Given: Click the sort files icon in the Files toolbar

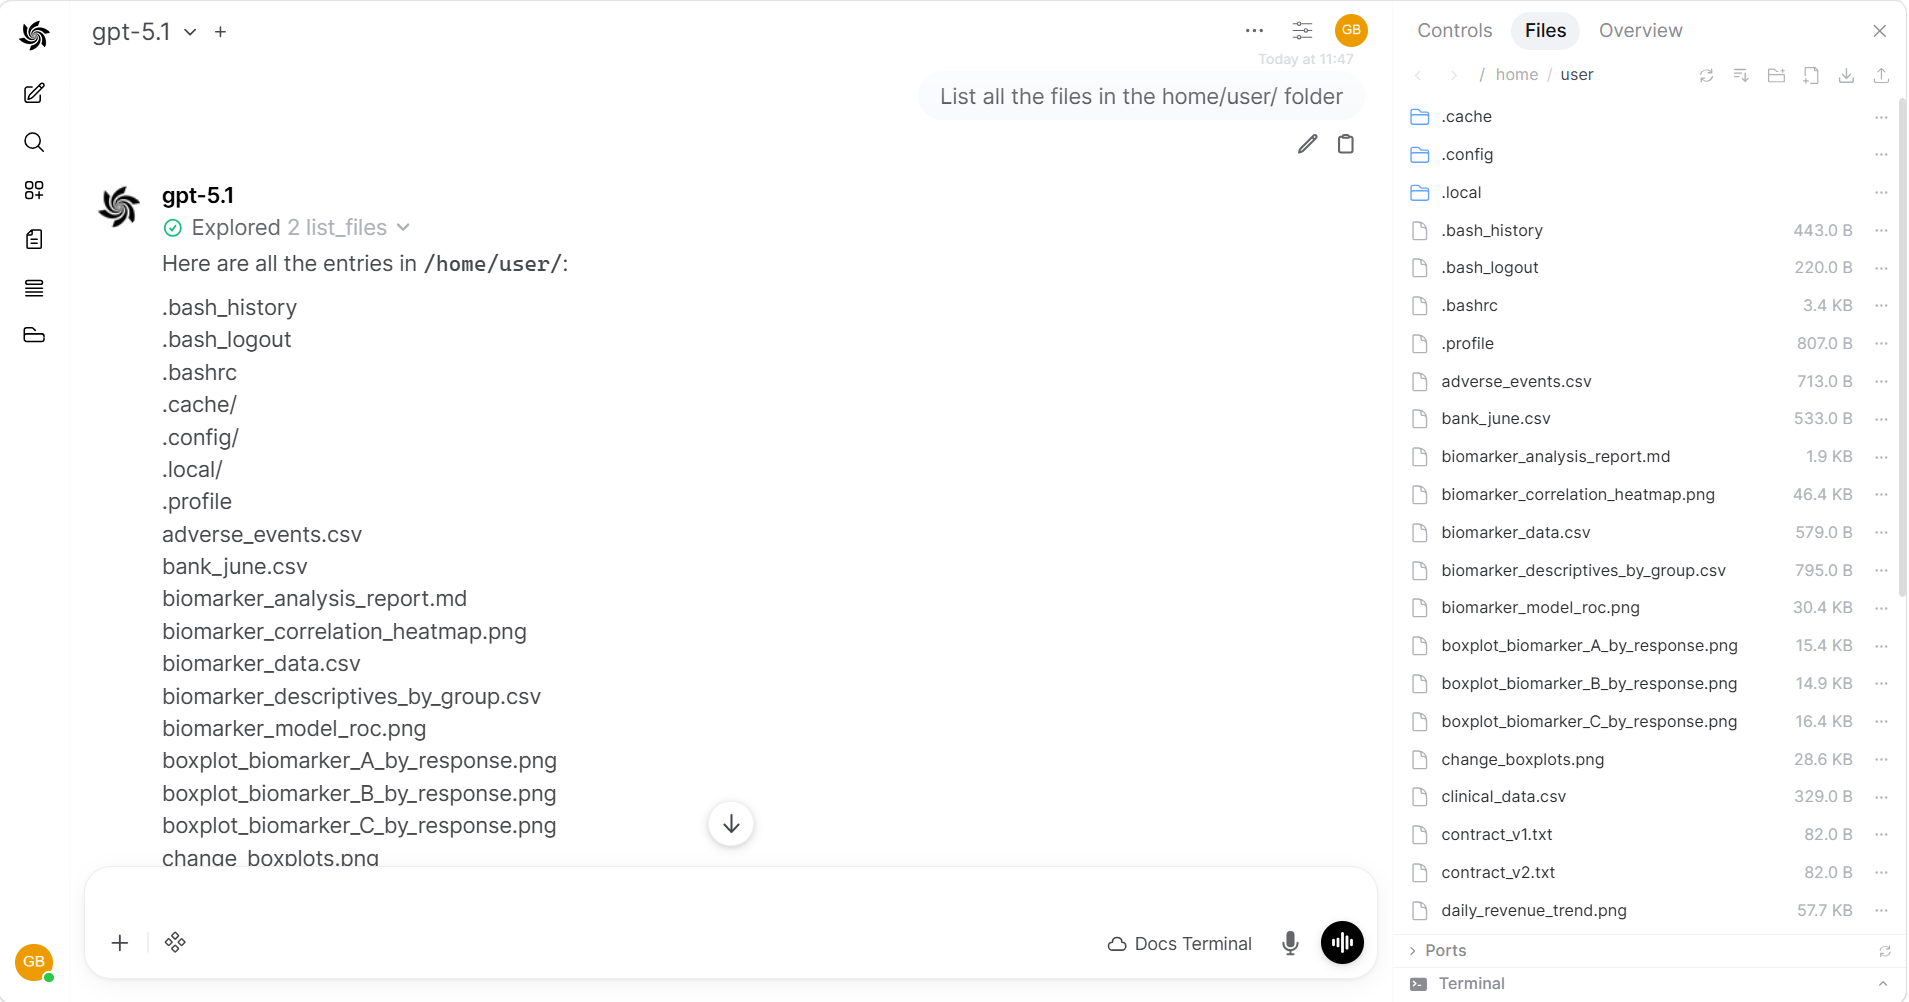Looking at the screenshot, I should click(1741, 75).
